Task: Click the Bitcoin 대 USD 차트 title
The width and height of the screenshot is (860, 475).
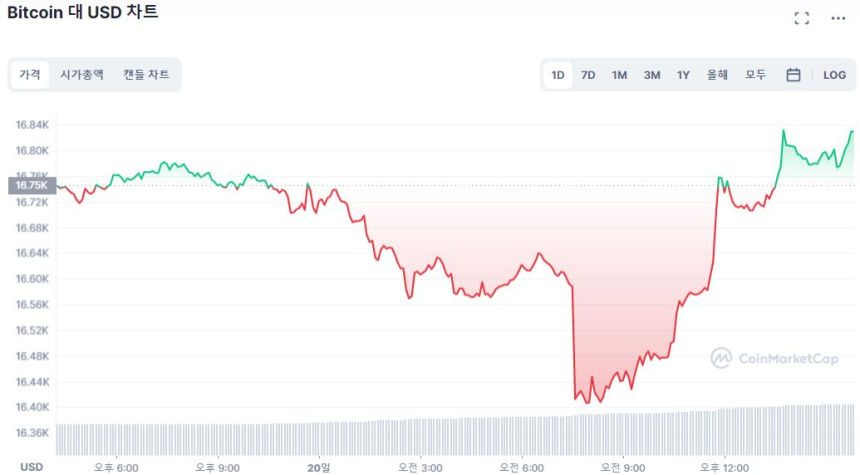Action: pyautogui.click(x=82, y=13)
